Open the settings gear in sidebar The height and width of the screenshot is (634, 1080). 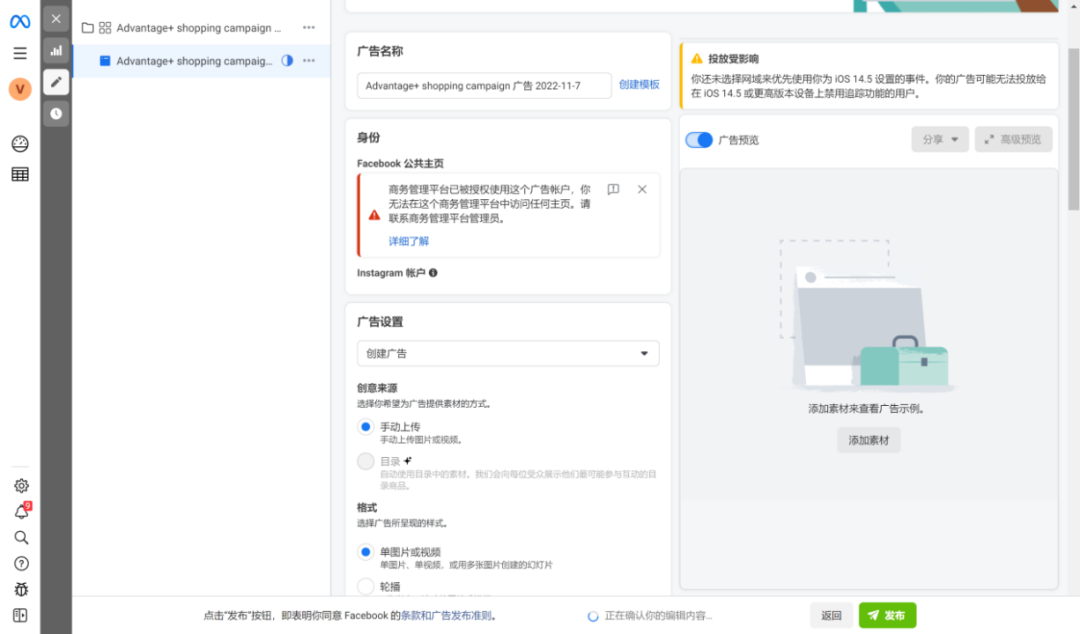(x=20, y=486)
